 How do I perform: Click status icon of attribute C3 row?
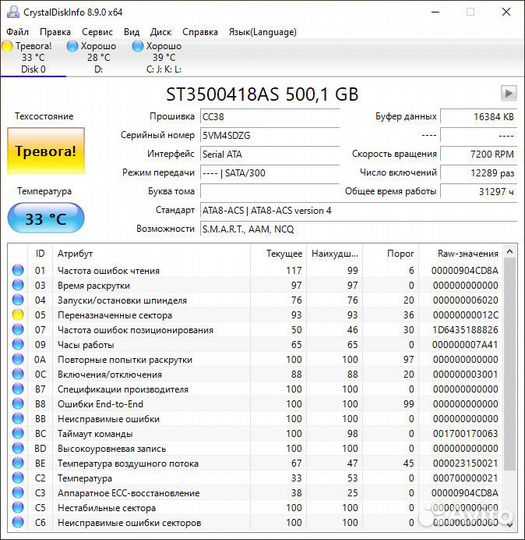point(18,492)
